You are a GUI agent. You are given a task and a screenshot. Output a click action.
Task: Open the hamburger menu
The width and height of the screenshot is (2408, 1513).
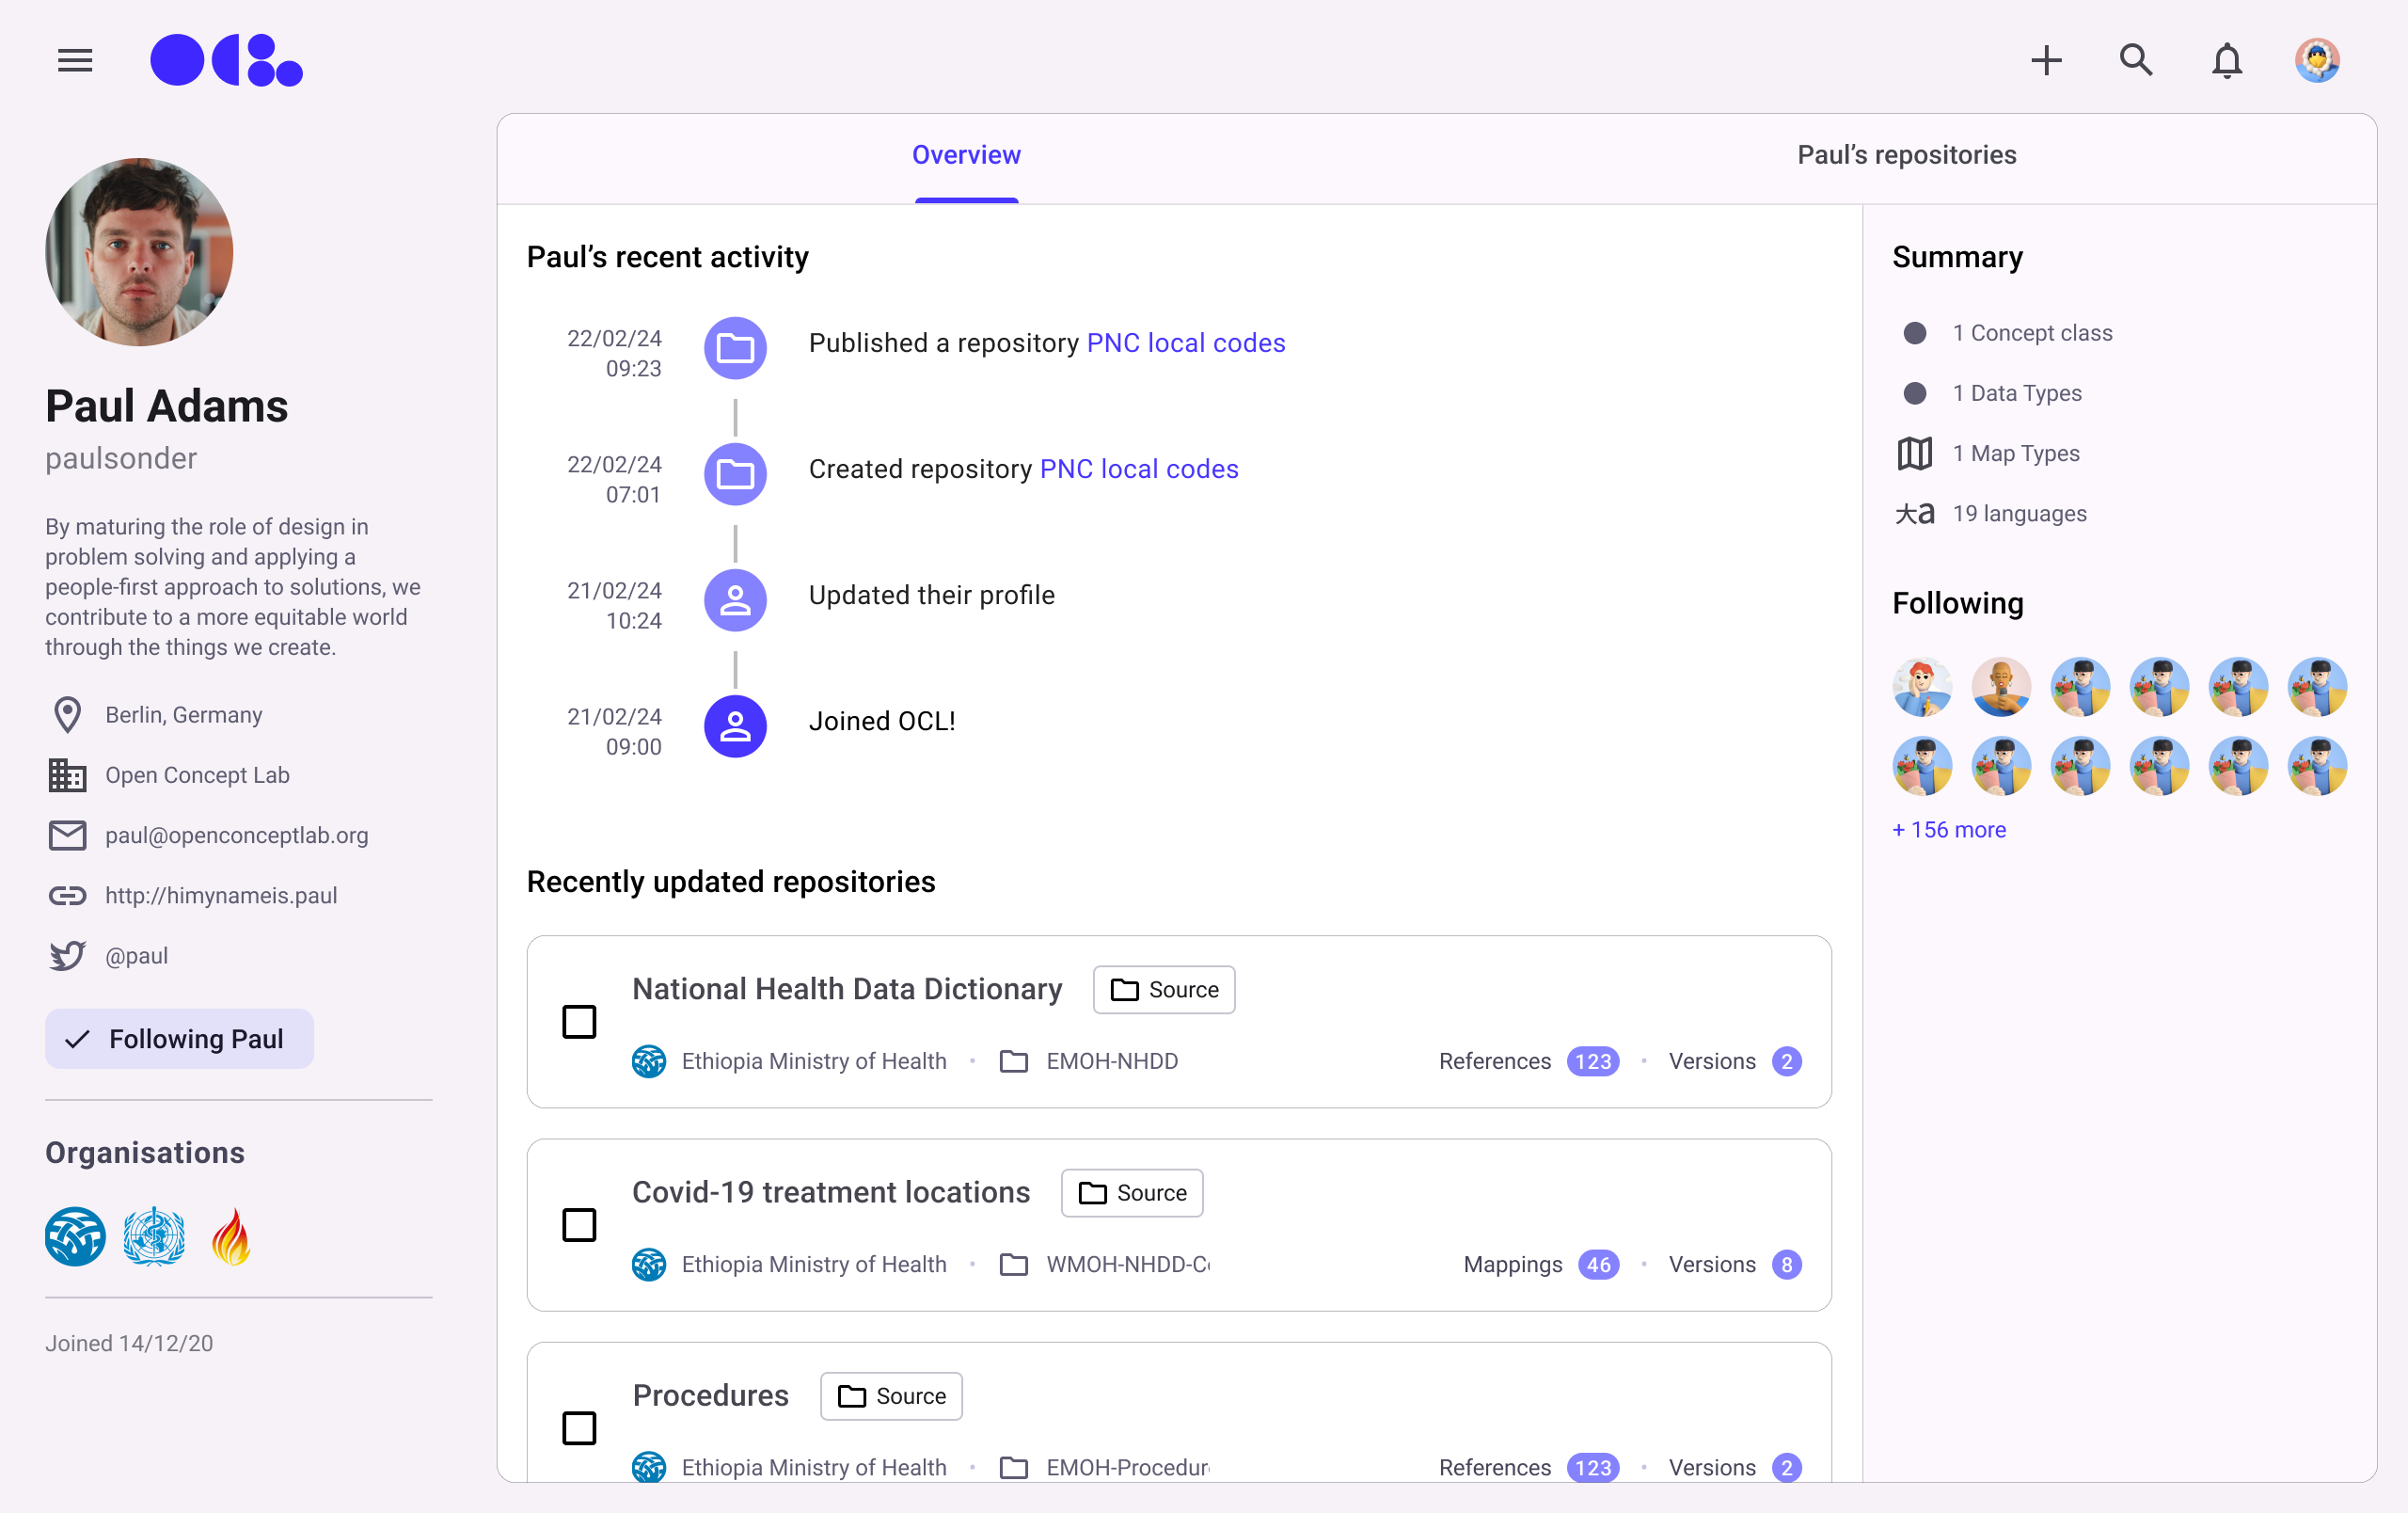(75, 61)
